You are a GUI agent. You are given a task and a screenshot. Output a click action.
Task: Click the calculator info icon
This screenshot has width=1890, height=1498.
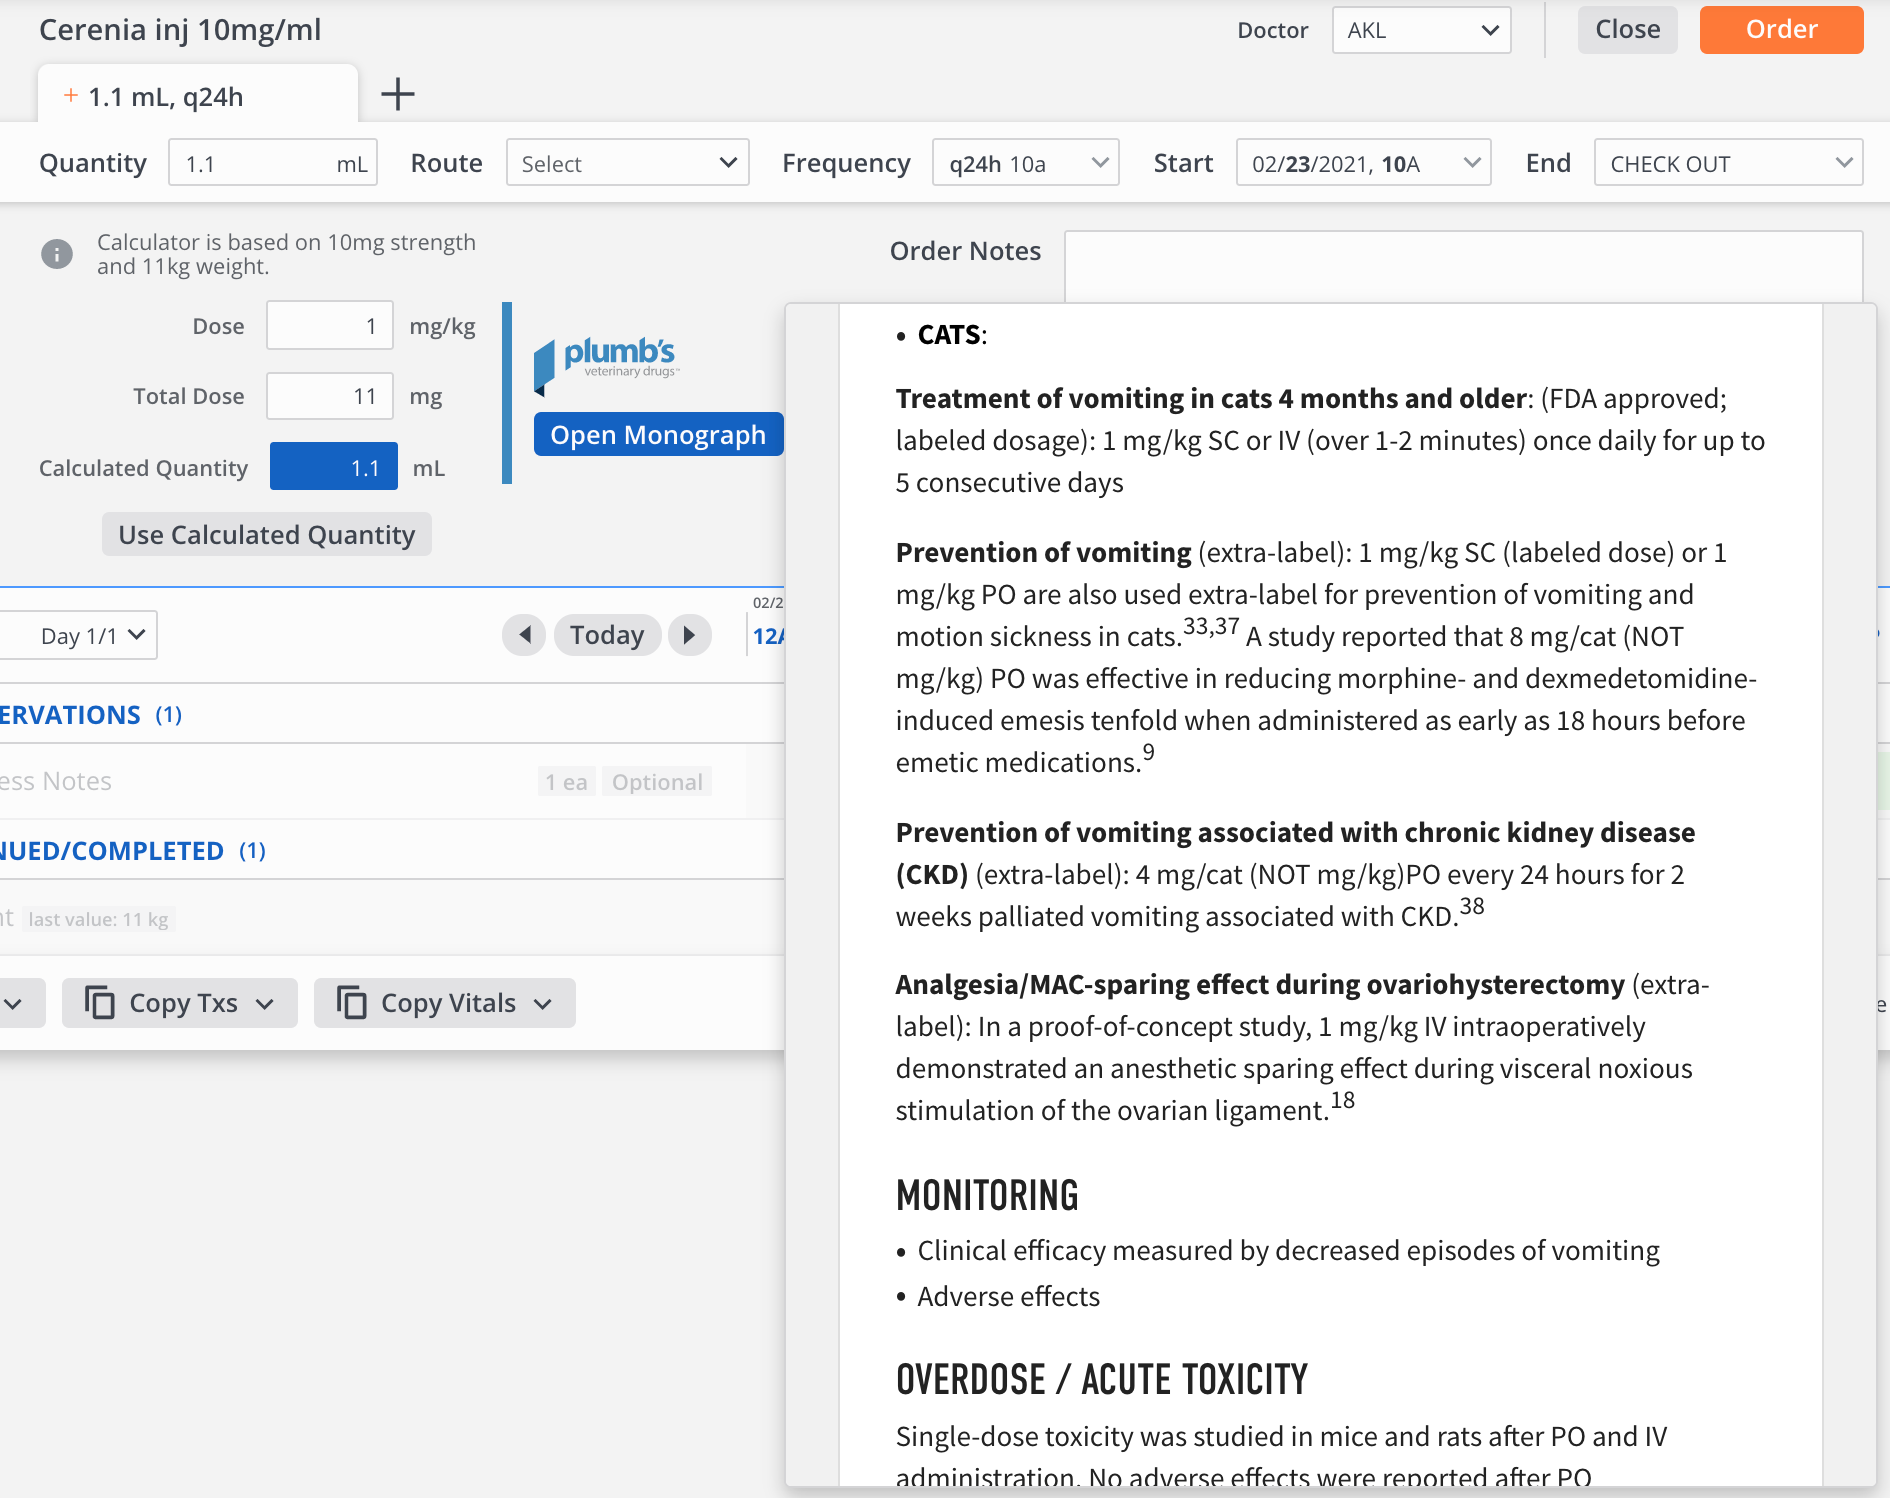click(x=57, y=254)
